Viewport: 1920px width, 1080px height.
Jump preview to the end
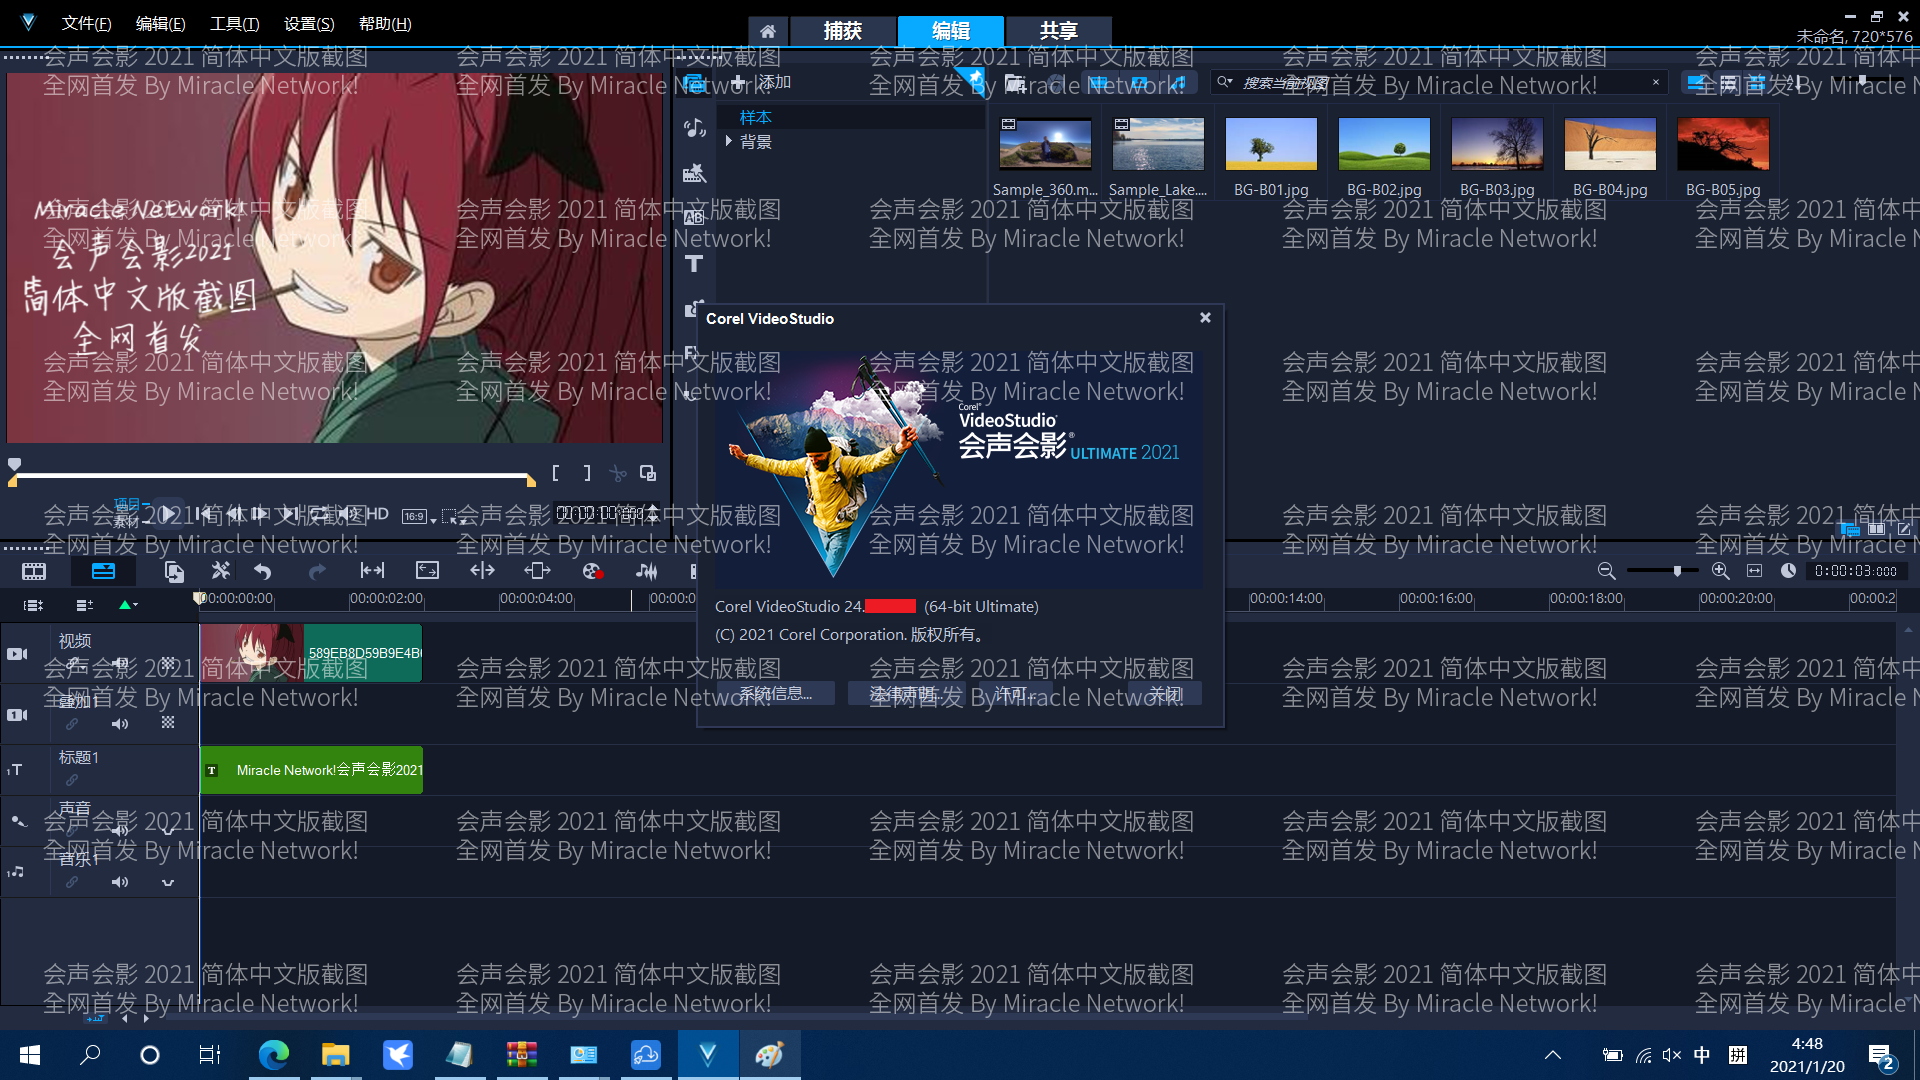pyautogui.click(x=290, y=514)
